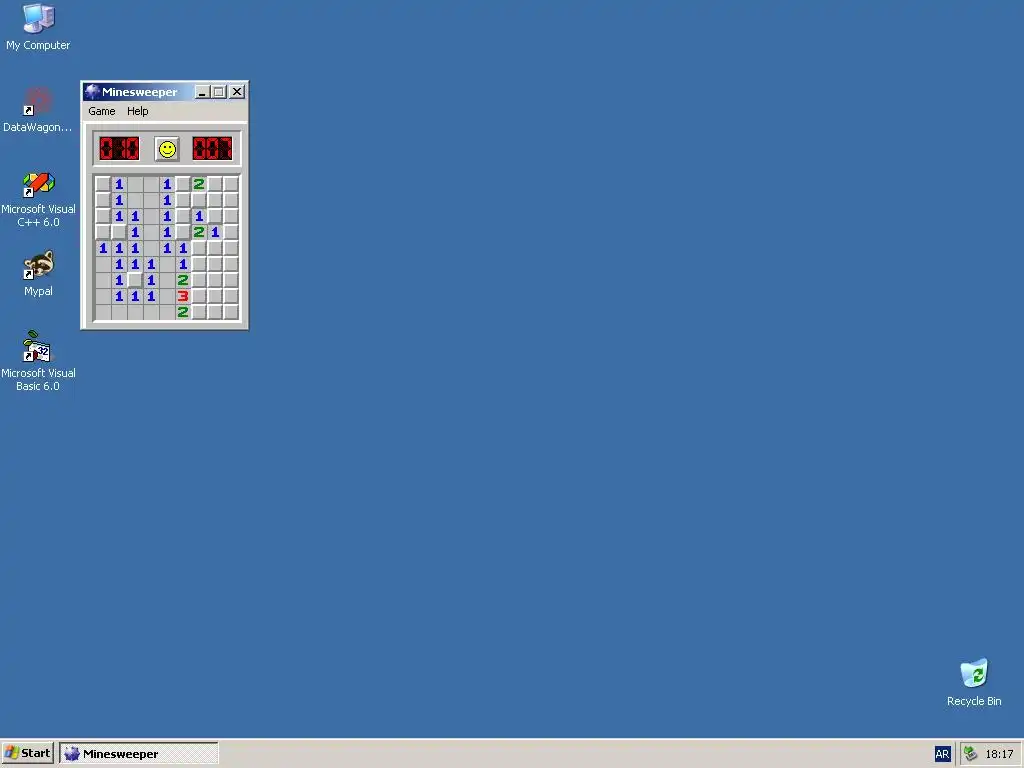Viewport: 1024px width, 768px height.
Task: Uncover the covered square surrounded by eight 1s
Action: [135, 280]
